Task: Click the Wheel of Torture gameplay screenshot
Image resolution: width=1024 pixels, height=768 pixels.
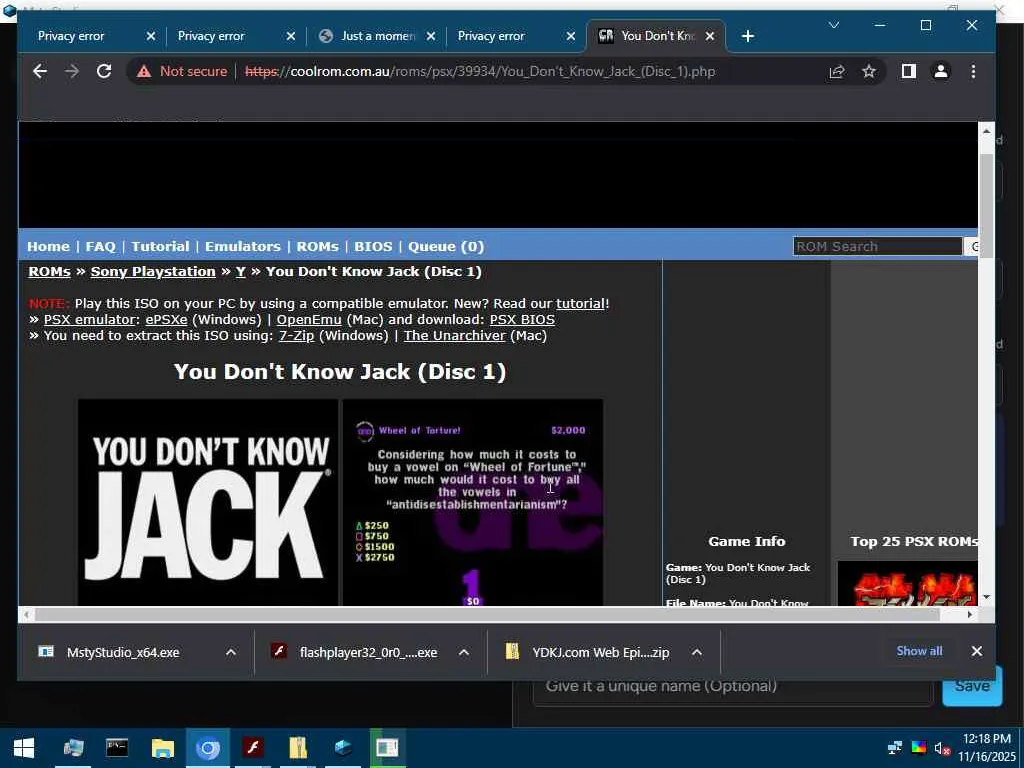Action: point(473,502)
